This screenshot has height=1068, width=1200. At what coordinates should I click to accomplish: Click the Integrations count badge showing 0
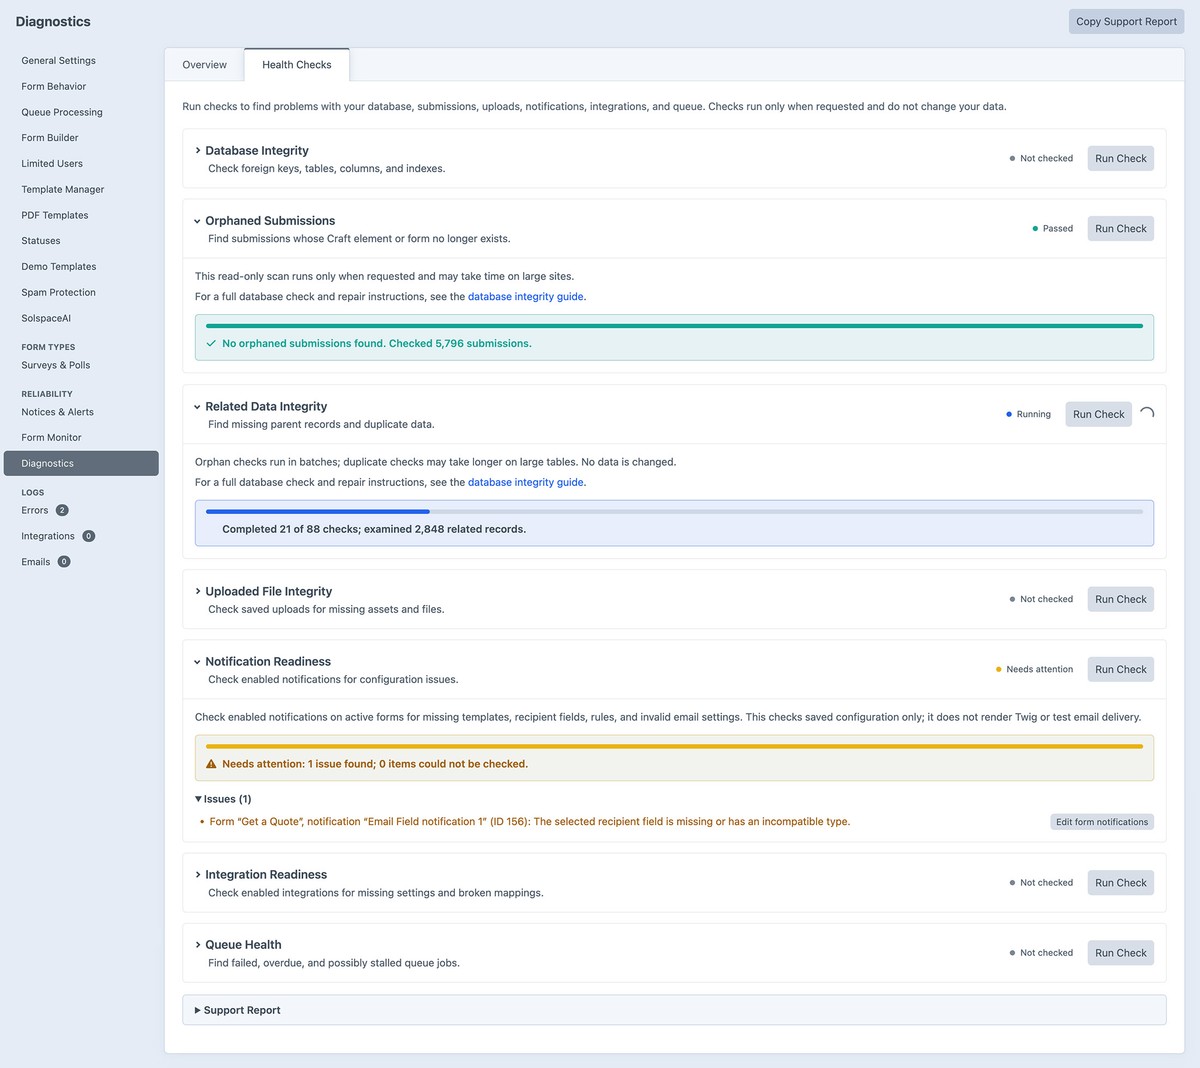click(88, 536)
